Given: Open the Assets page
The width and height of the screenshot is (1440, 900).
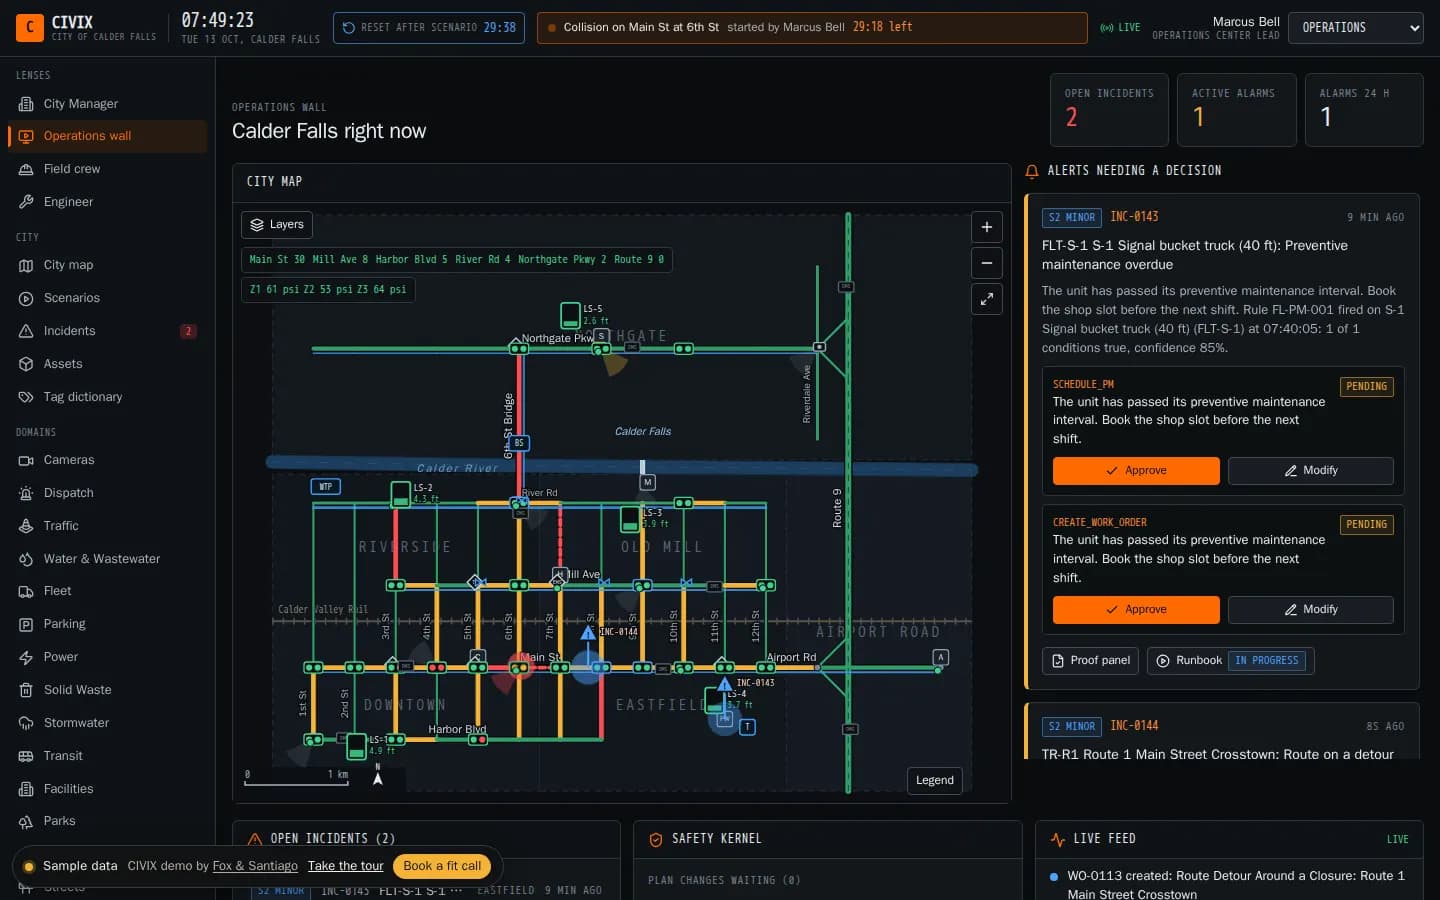Looking at the screenshot, I should [x=108, y=364].
